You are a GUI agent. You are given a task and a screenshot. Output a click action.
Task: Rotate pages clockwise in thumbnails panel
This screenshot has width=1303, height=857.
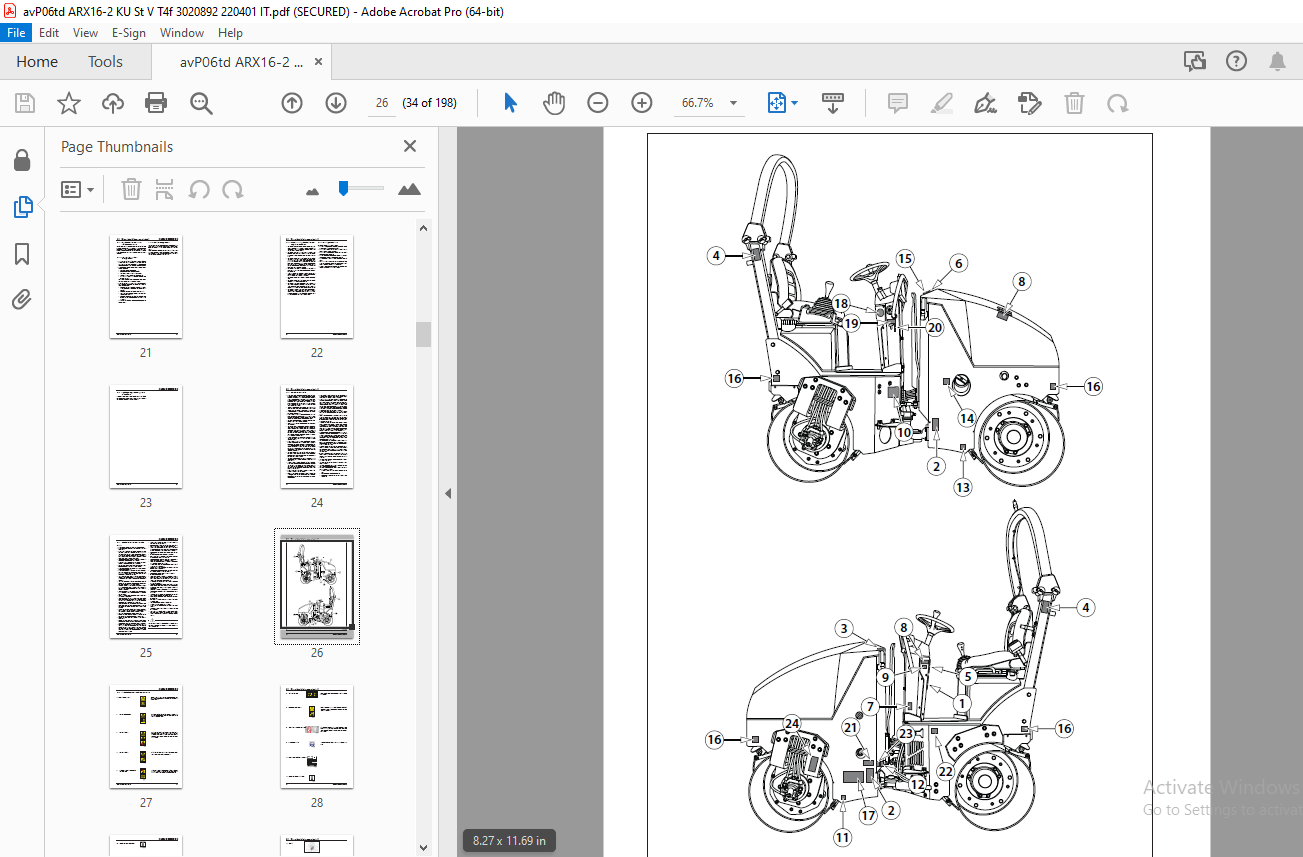(233, 189)
